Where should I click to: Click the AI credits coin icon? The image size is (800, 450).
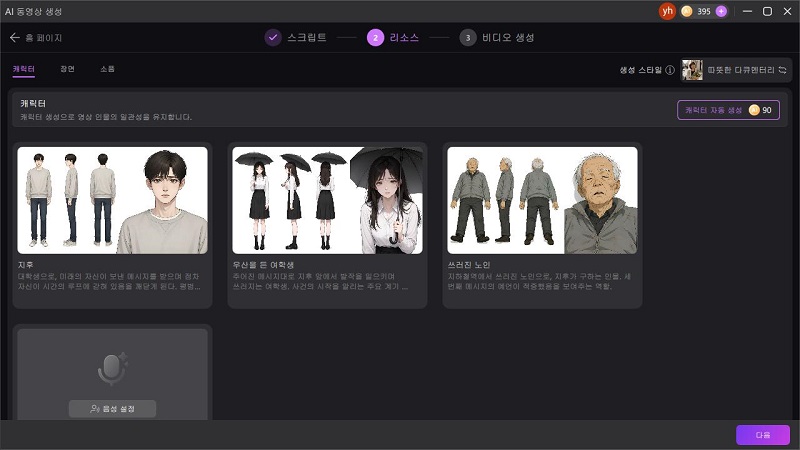[687, 11]
